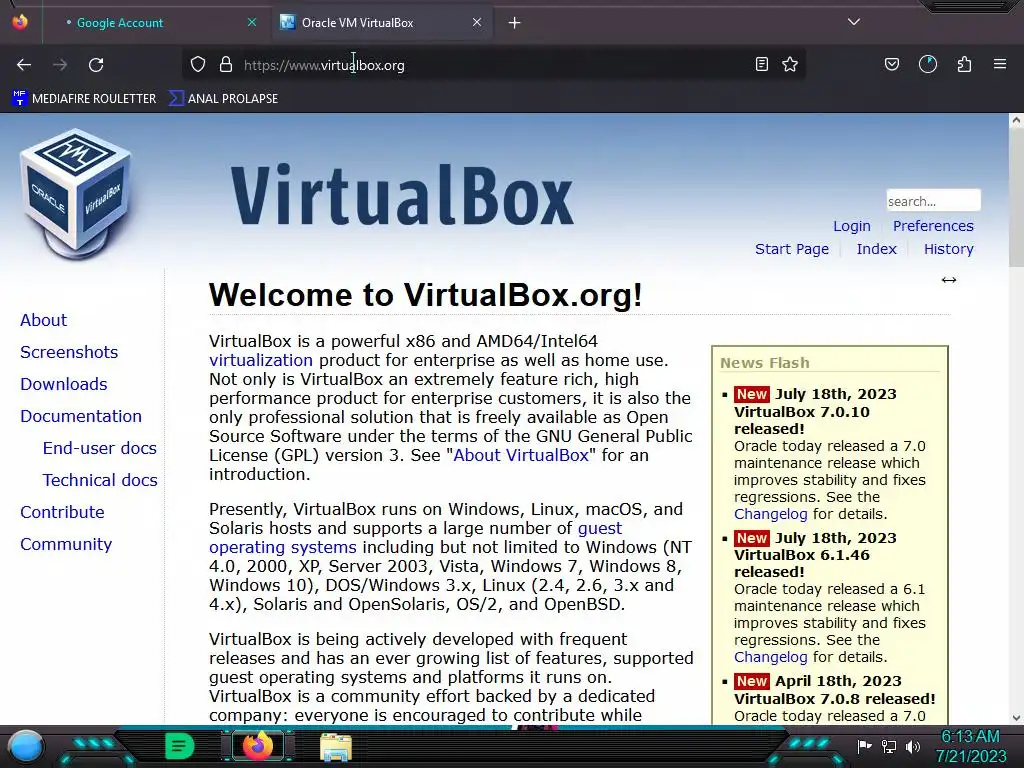
Task: Follow the About VirtualBox inline link
Action: coord(521,455)
